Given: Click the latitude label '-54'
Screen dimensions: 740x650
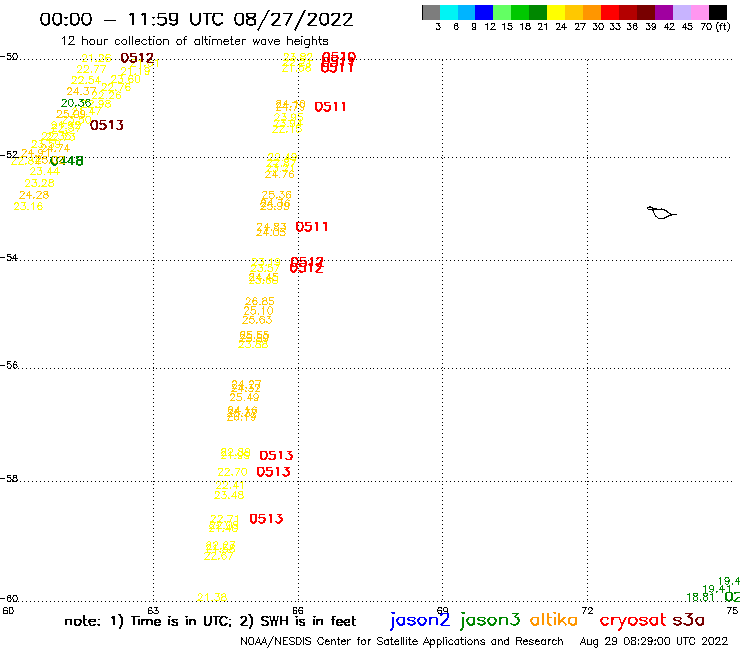Looking at the screenshot, I should coord(9,257).
